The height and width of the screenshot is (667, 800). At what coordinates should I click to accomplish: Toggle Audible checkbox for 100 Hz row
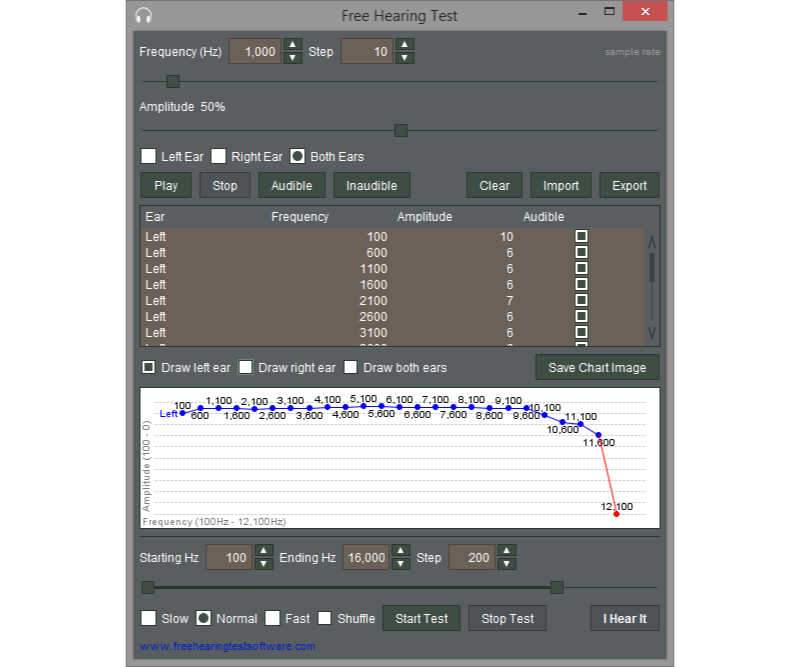(581, 236)
